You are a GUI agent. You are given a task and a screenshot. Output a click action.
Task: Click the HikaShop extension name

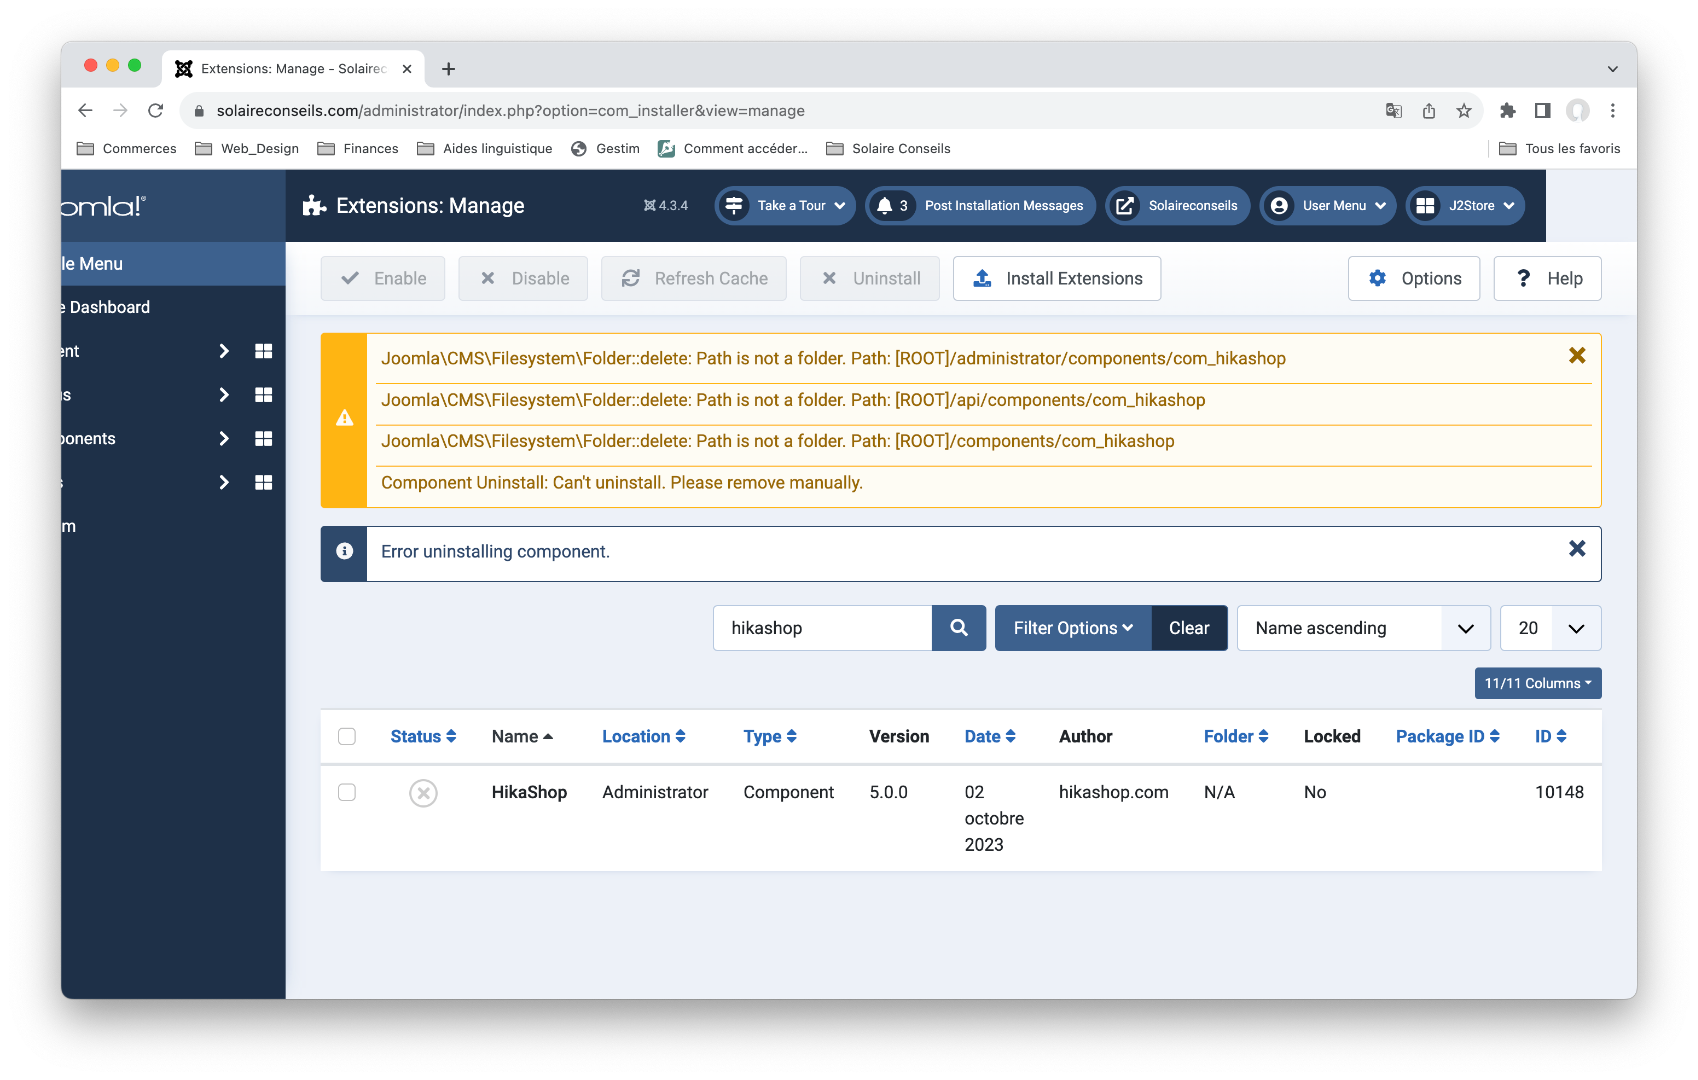[529, 793]
